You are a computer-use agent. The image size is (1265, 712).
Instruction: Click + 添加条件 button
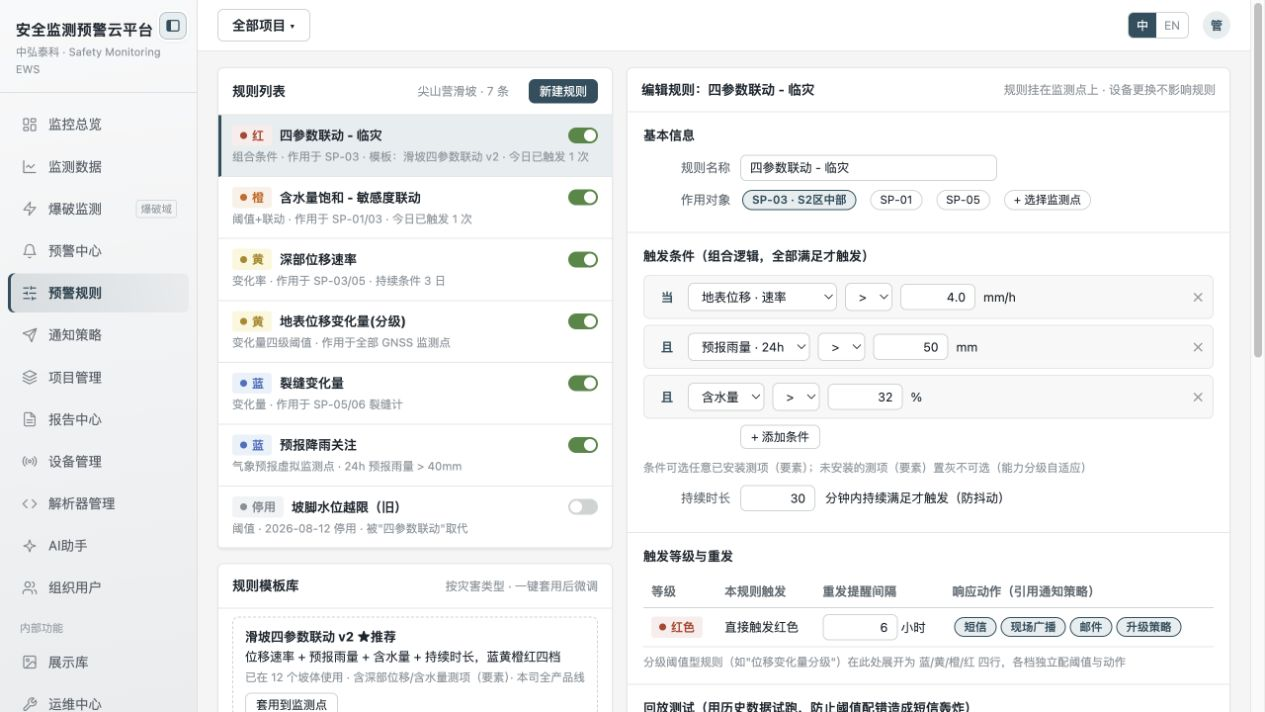(780, 437)
